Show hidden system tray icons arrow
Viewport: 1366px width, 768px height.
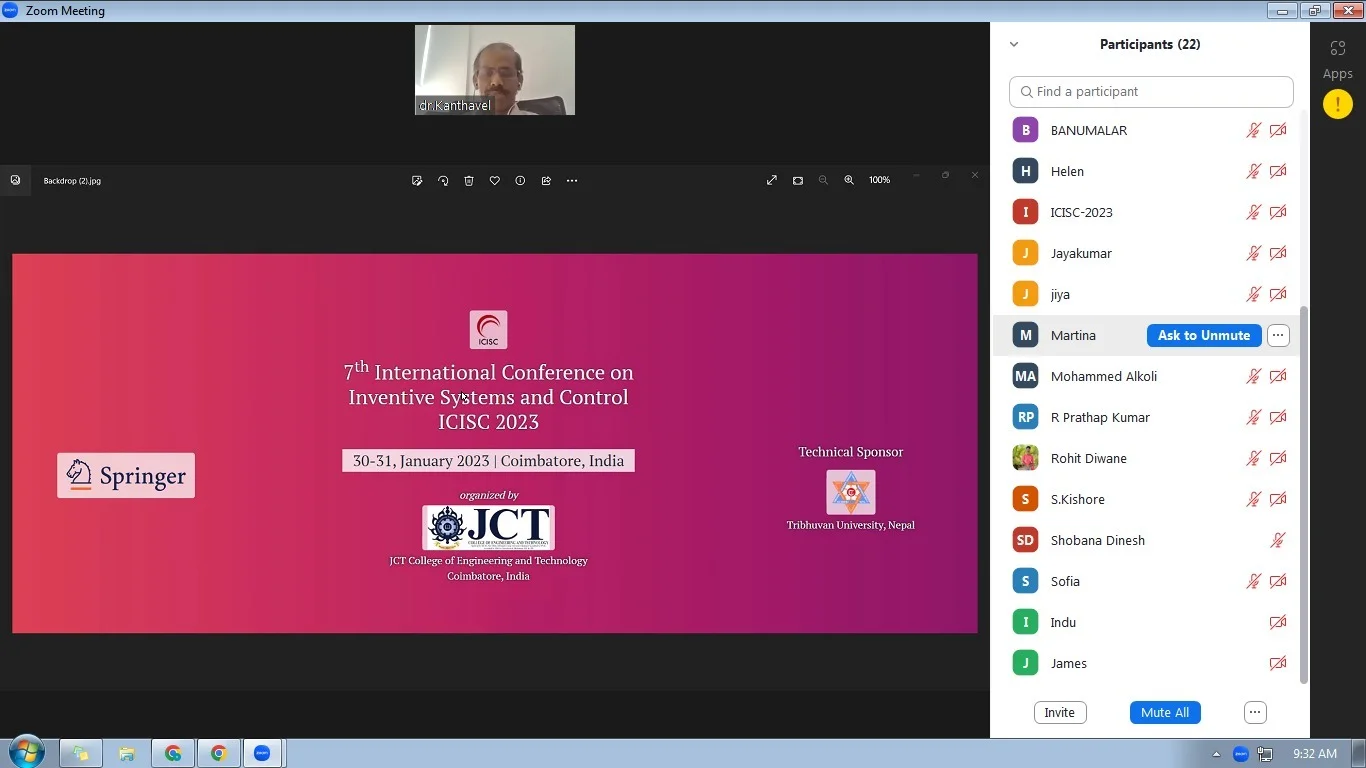[1216, 754]
